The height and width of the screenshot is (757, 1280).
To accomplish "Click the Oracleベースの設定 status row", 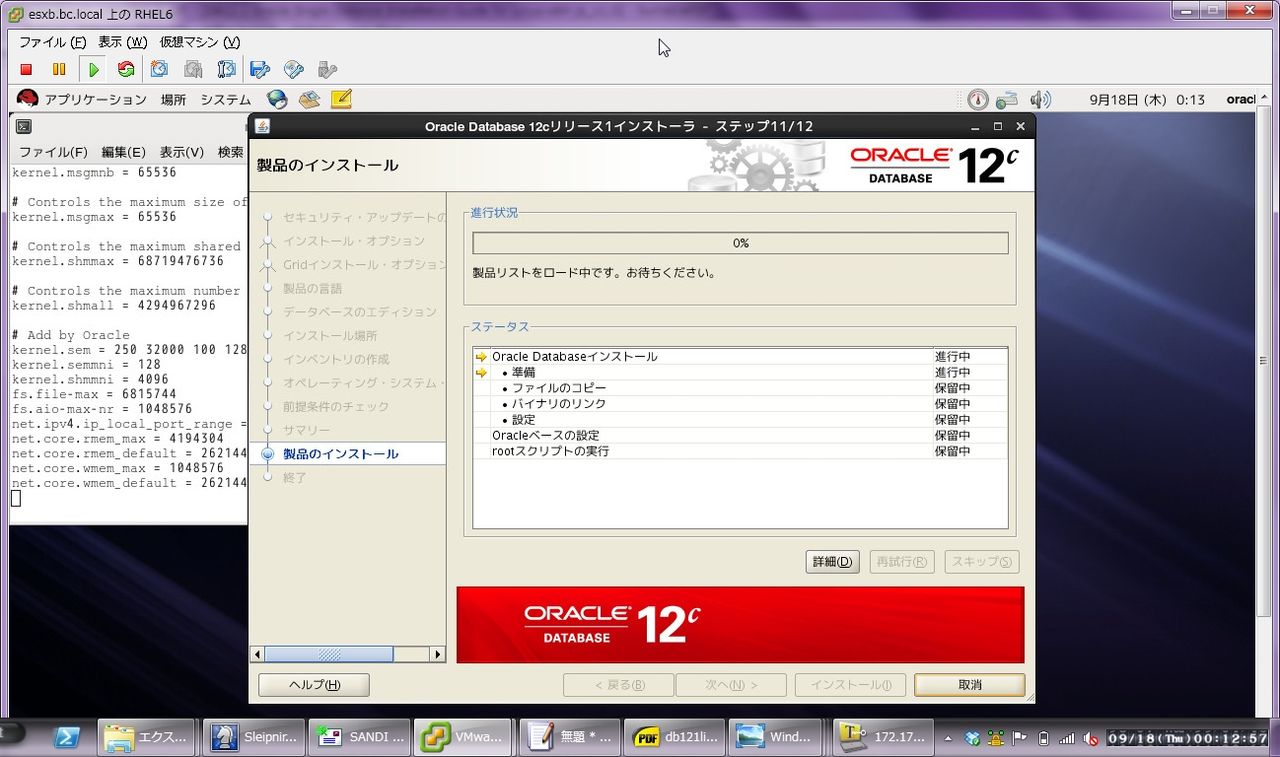I will 740,436.
